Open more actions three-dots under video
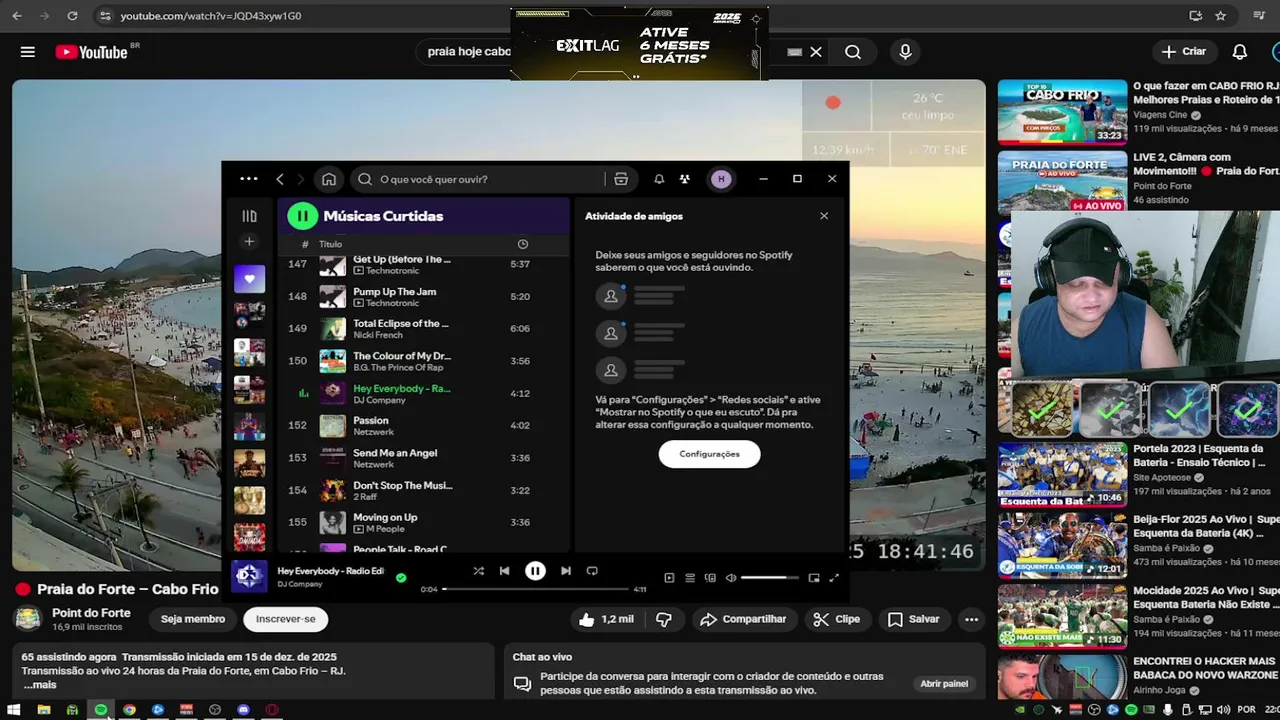This screenshot has height=720, width=1280. tap(971, 619)
